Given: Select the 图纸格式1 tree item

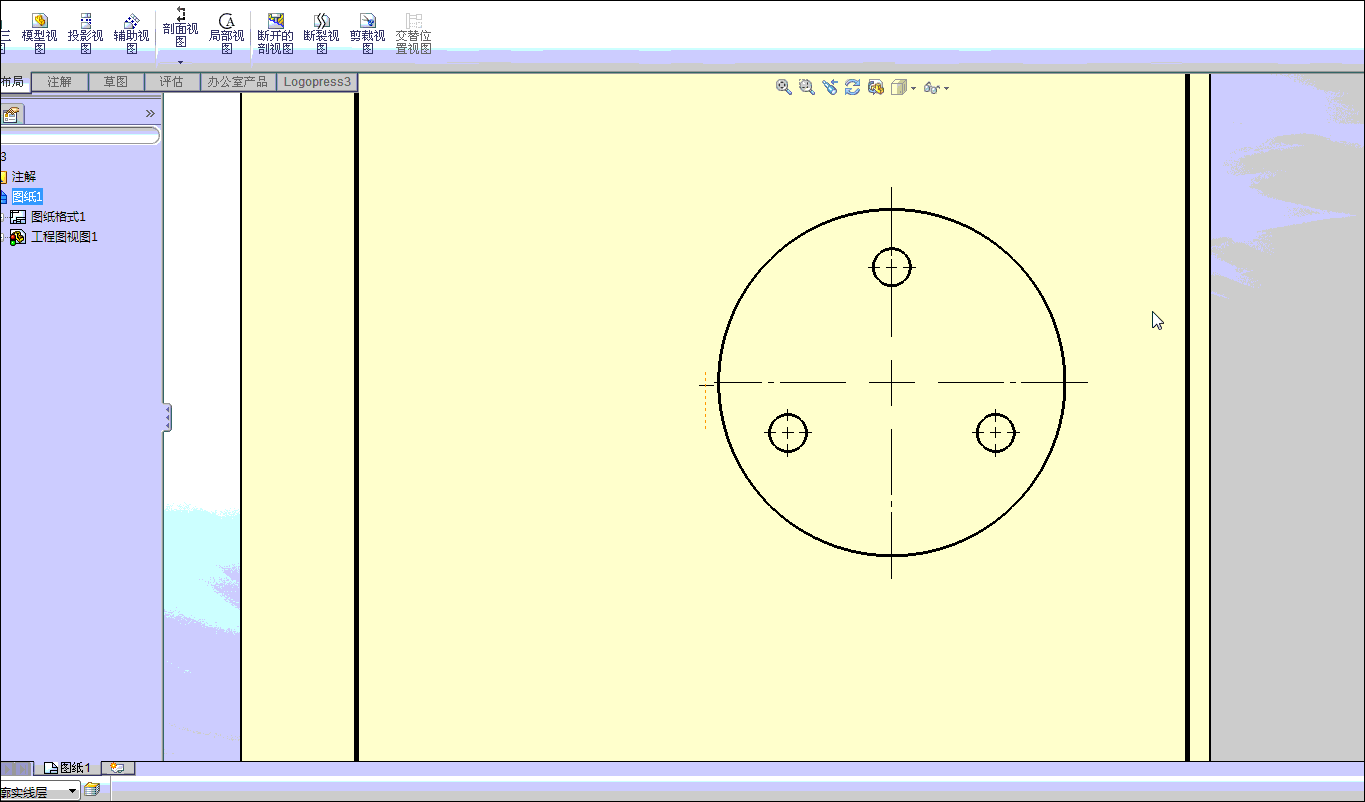Looking at the screenshot, I should pos(58,216).
